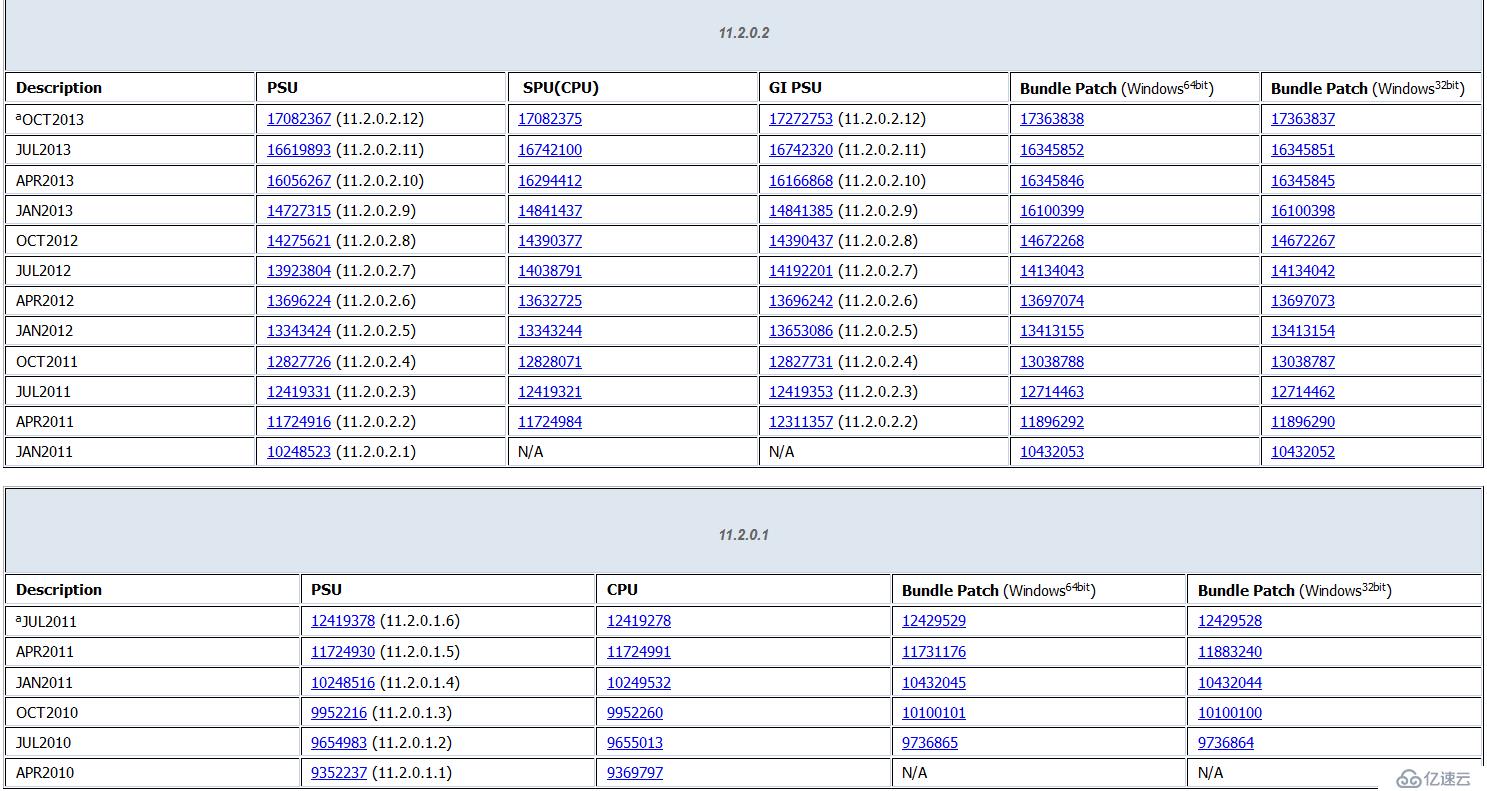Click SPU link 16742100
The width and height of the screenshot is (1487, 791).
point(550,150)
